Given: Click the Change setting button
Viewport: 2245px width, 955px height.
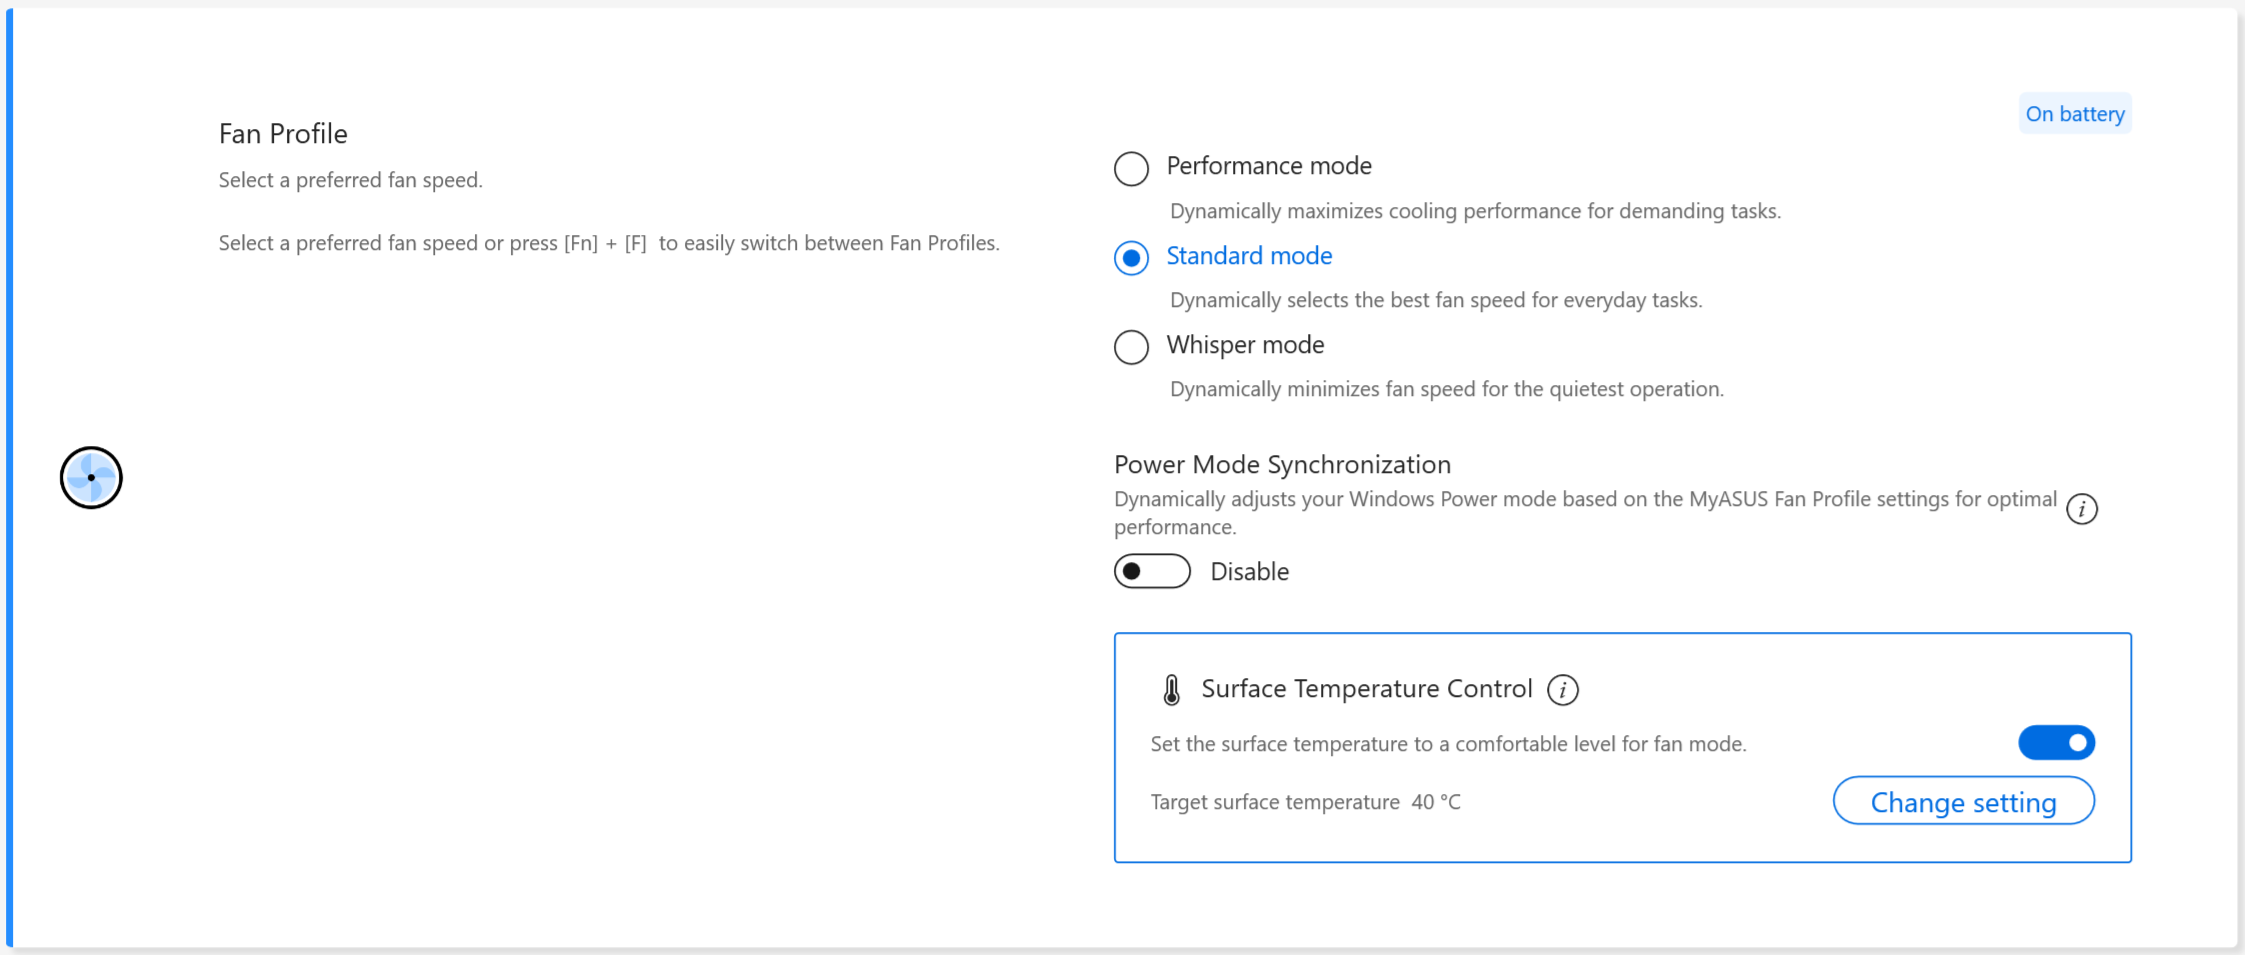Looking at the screenshot, I should click(x=1963, y=802).
